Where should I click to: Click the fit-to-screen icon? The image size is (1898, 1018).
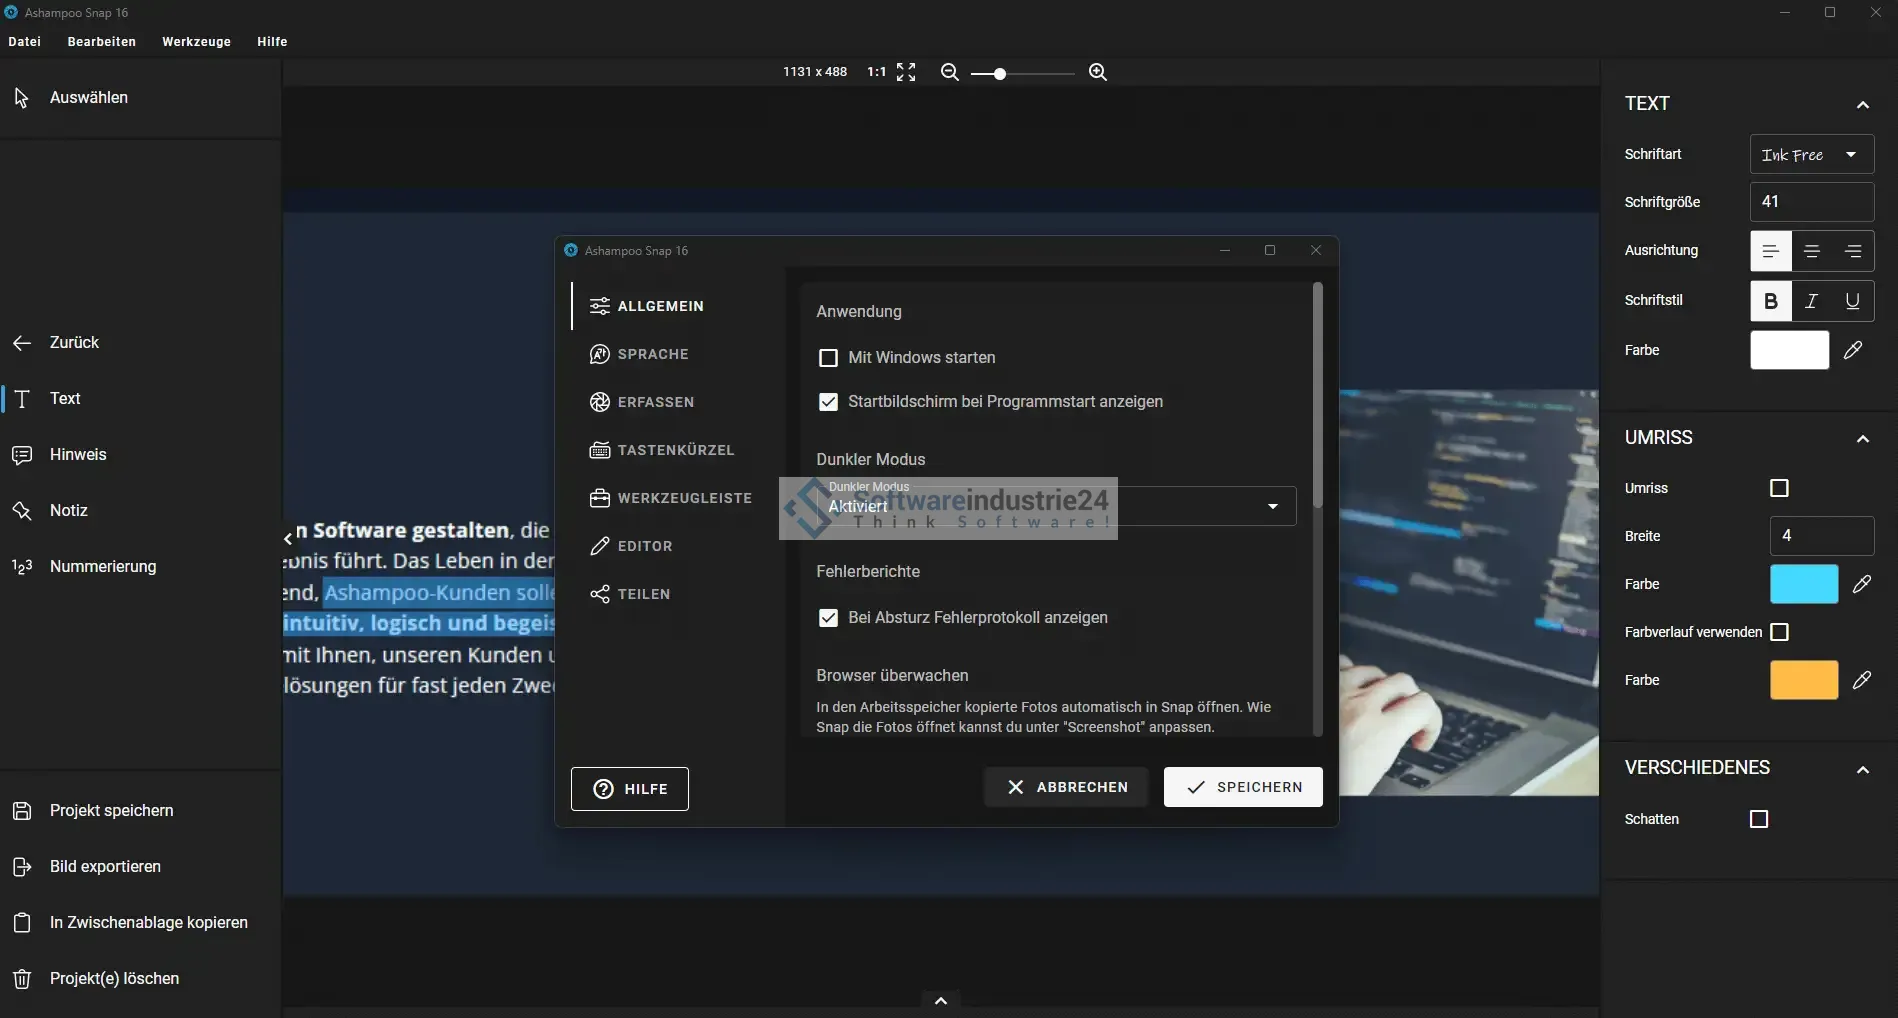pyautogui.click(x=906, y=72)
